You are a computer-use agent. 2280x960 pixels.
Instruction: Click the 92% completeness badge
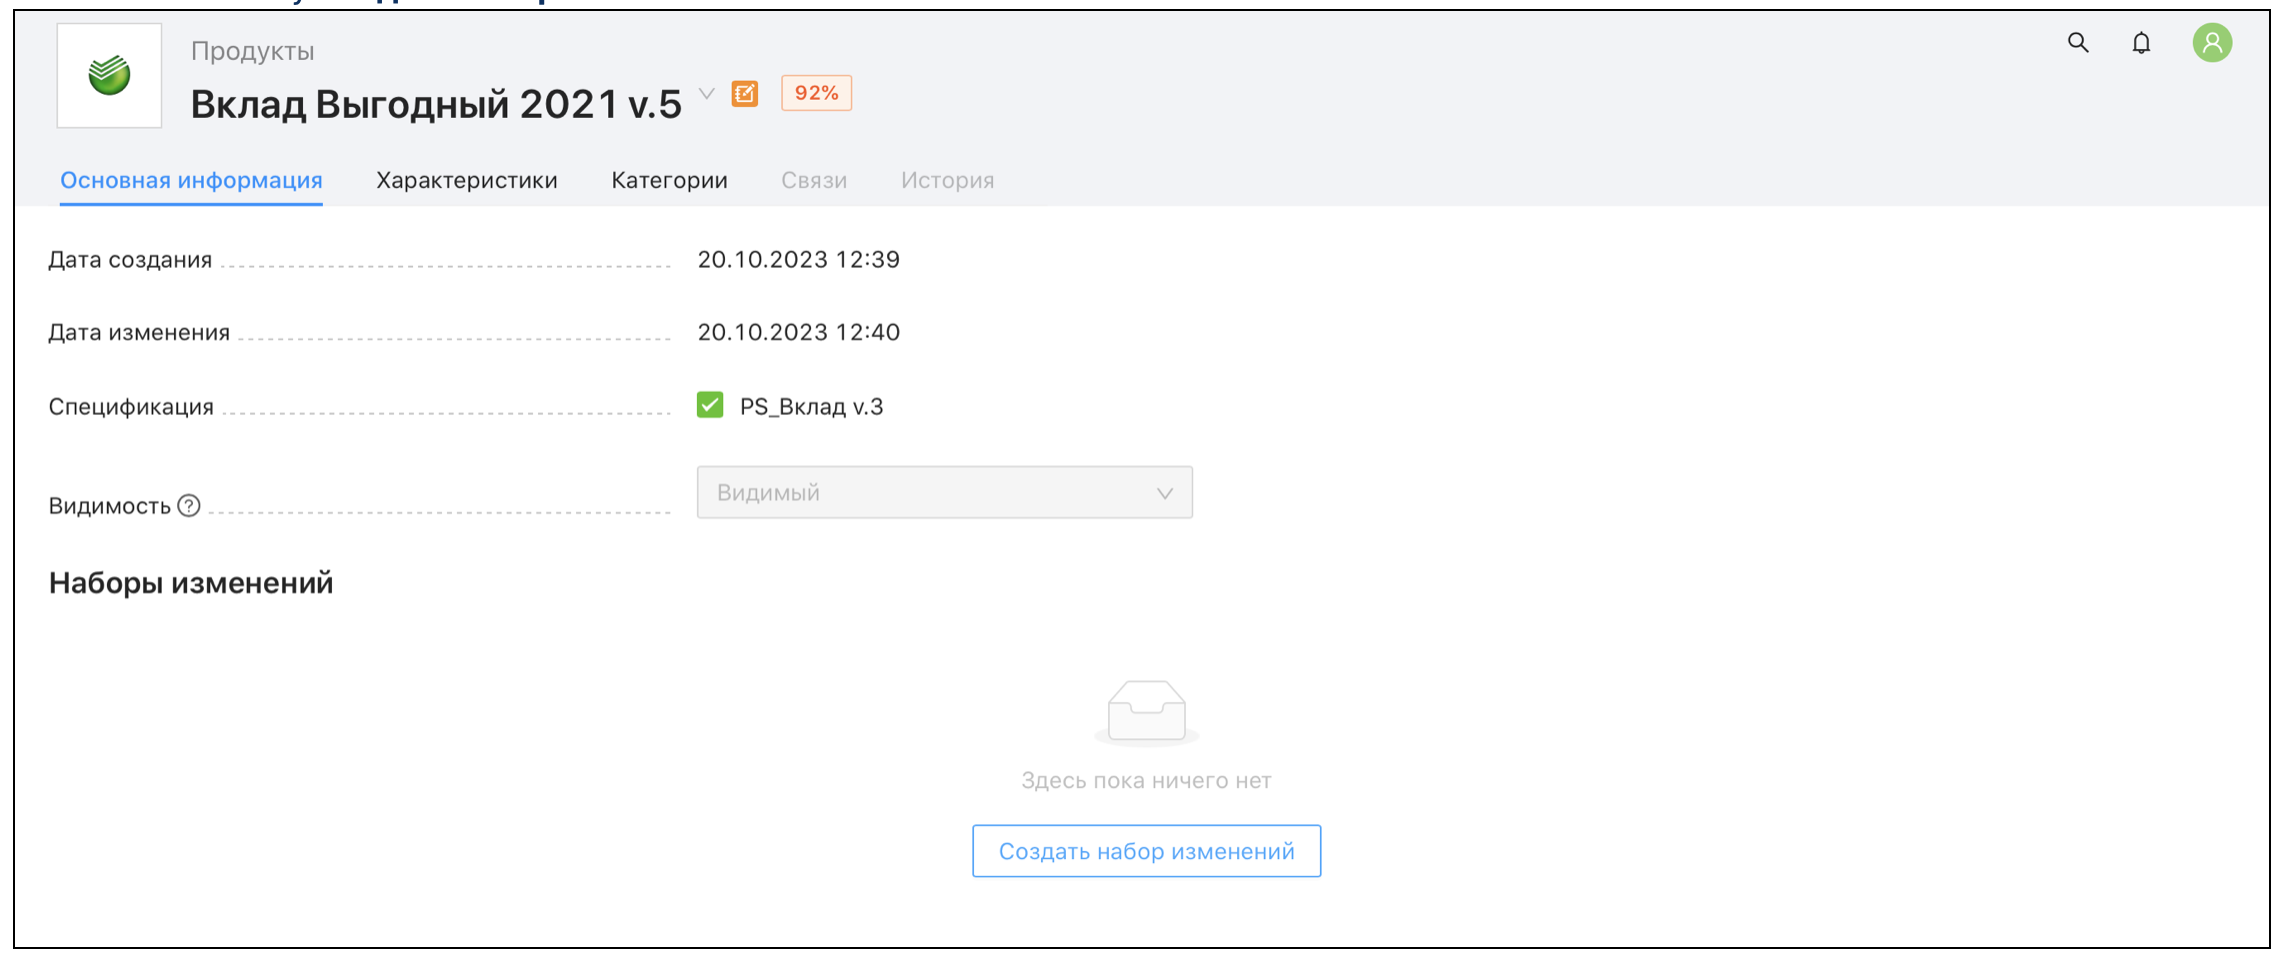816,93
